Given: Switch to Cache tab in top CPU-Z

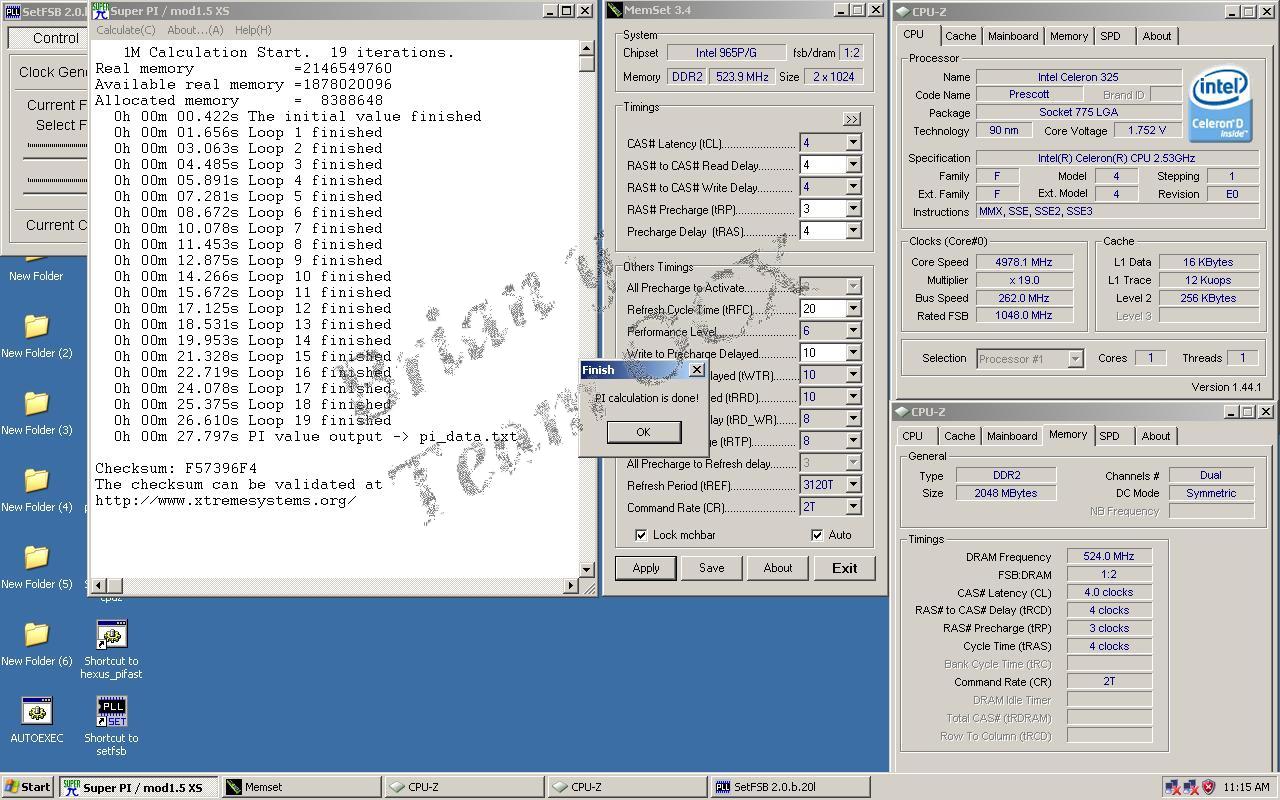Looking at the screenshot, I should pos(960,36).
